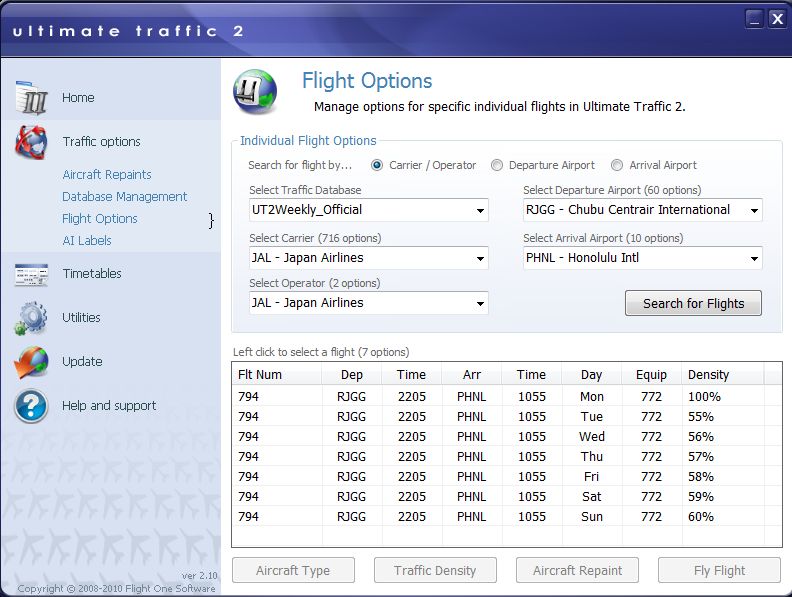Click the Timetables icon in sidebar
Image resolution: width=792 pixels, height=597 pixels.
click(31, 275)
